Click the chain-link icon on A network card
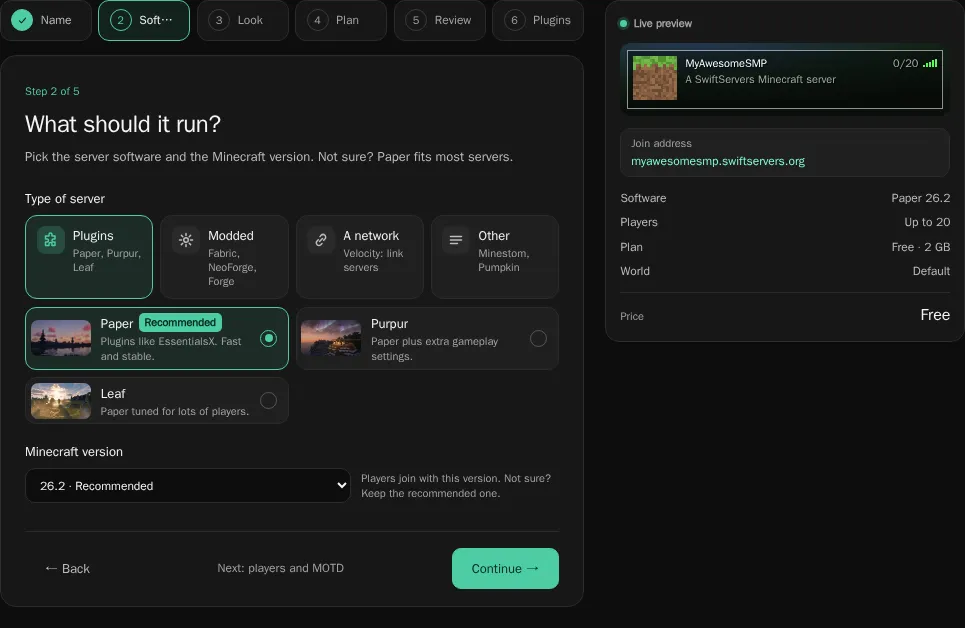965x628 pixels. coord(321,240)
